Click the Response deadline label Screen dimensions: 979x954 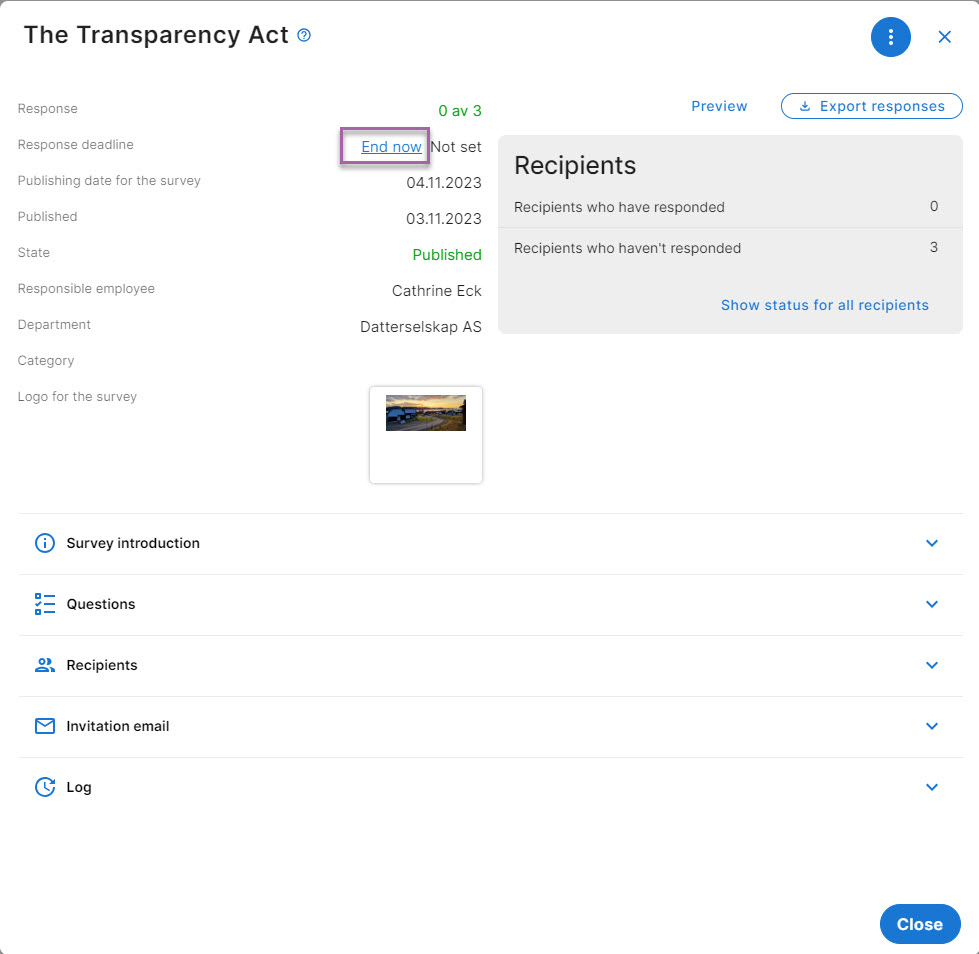click(x=76, y=145)
